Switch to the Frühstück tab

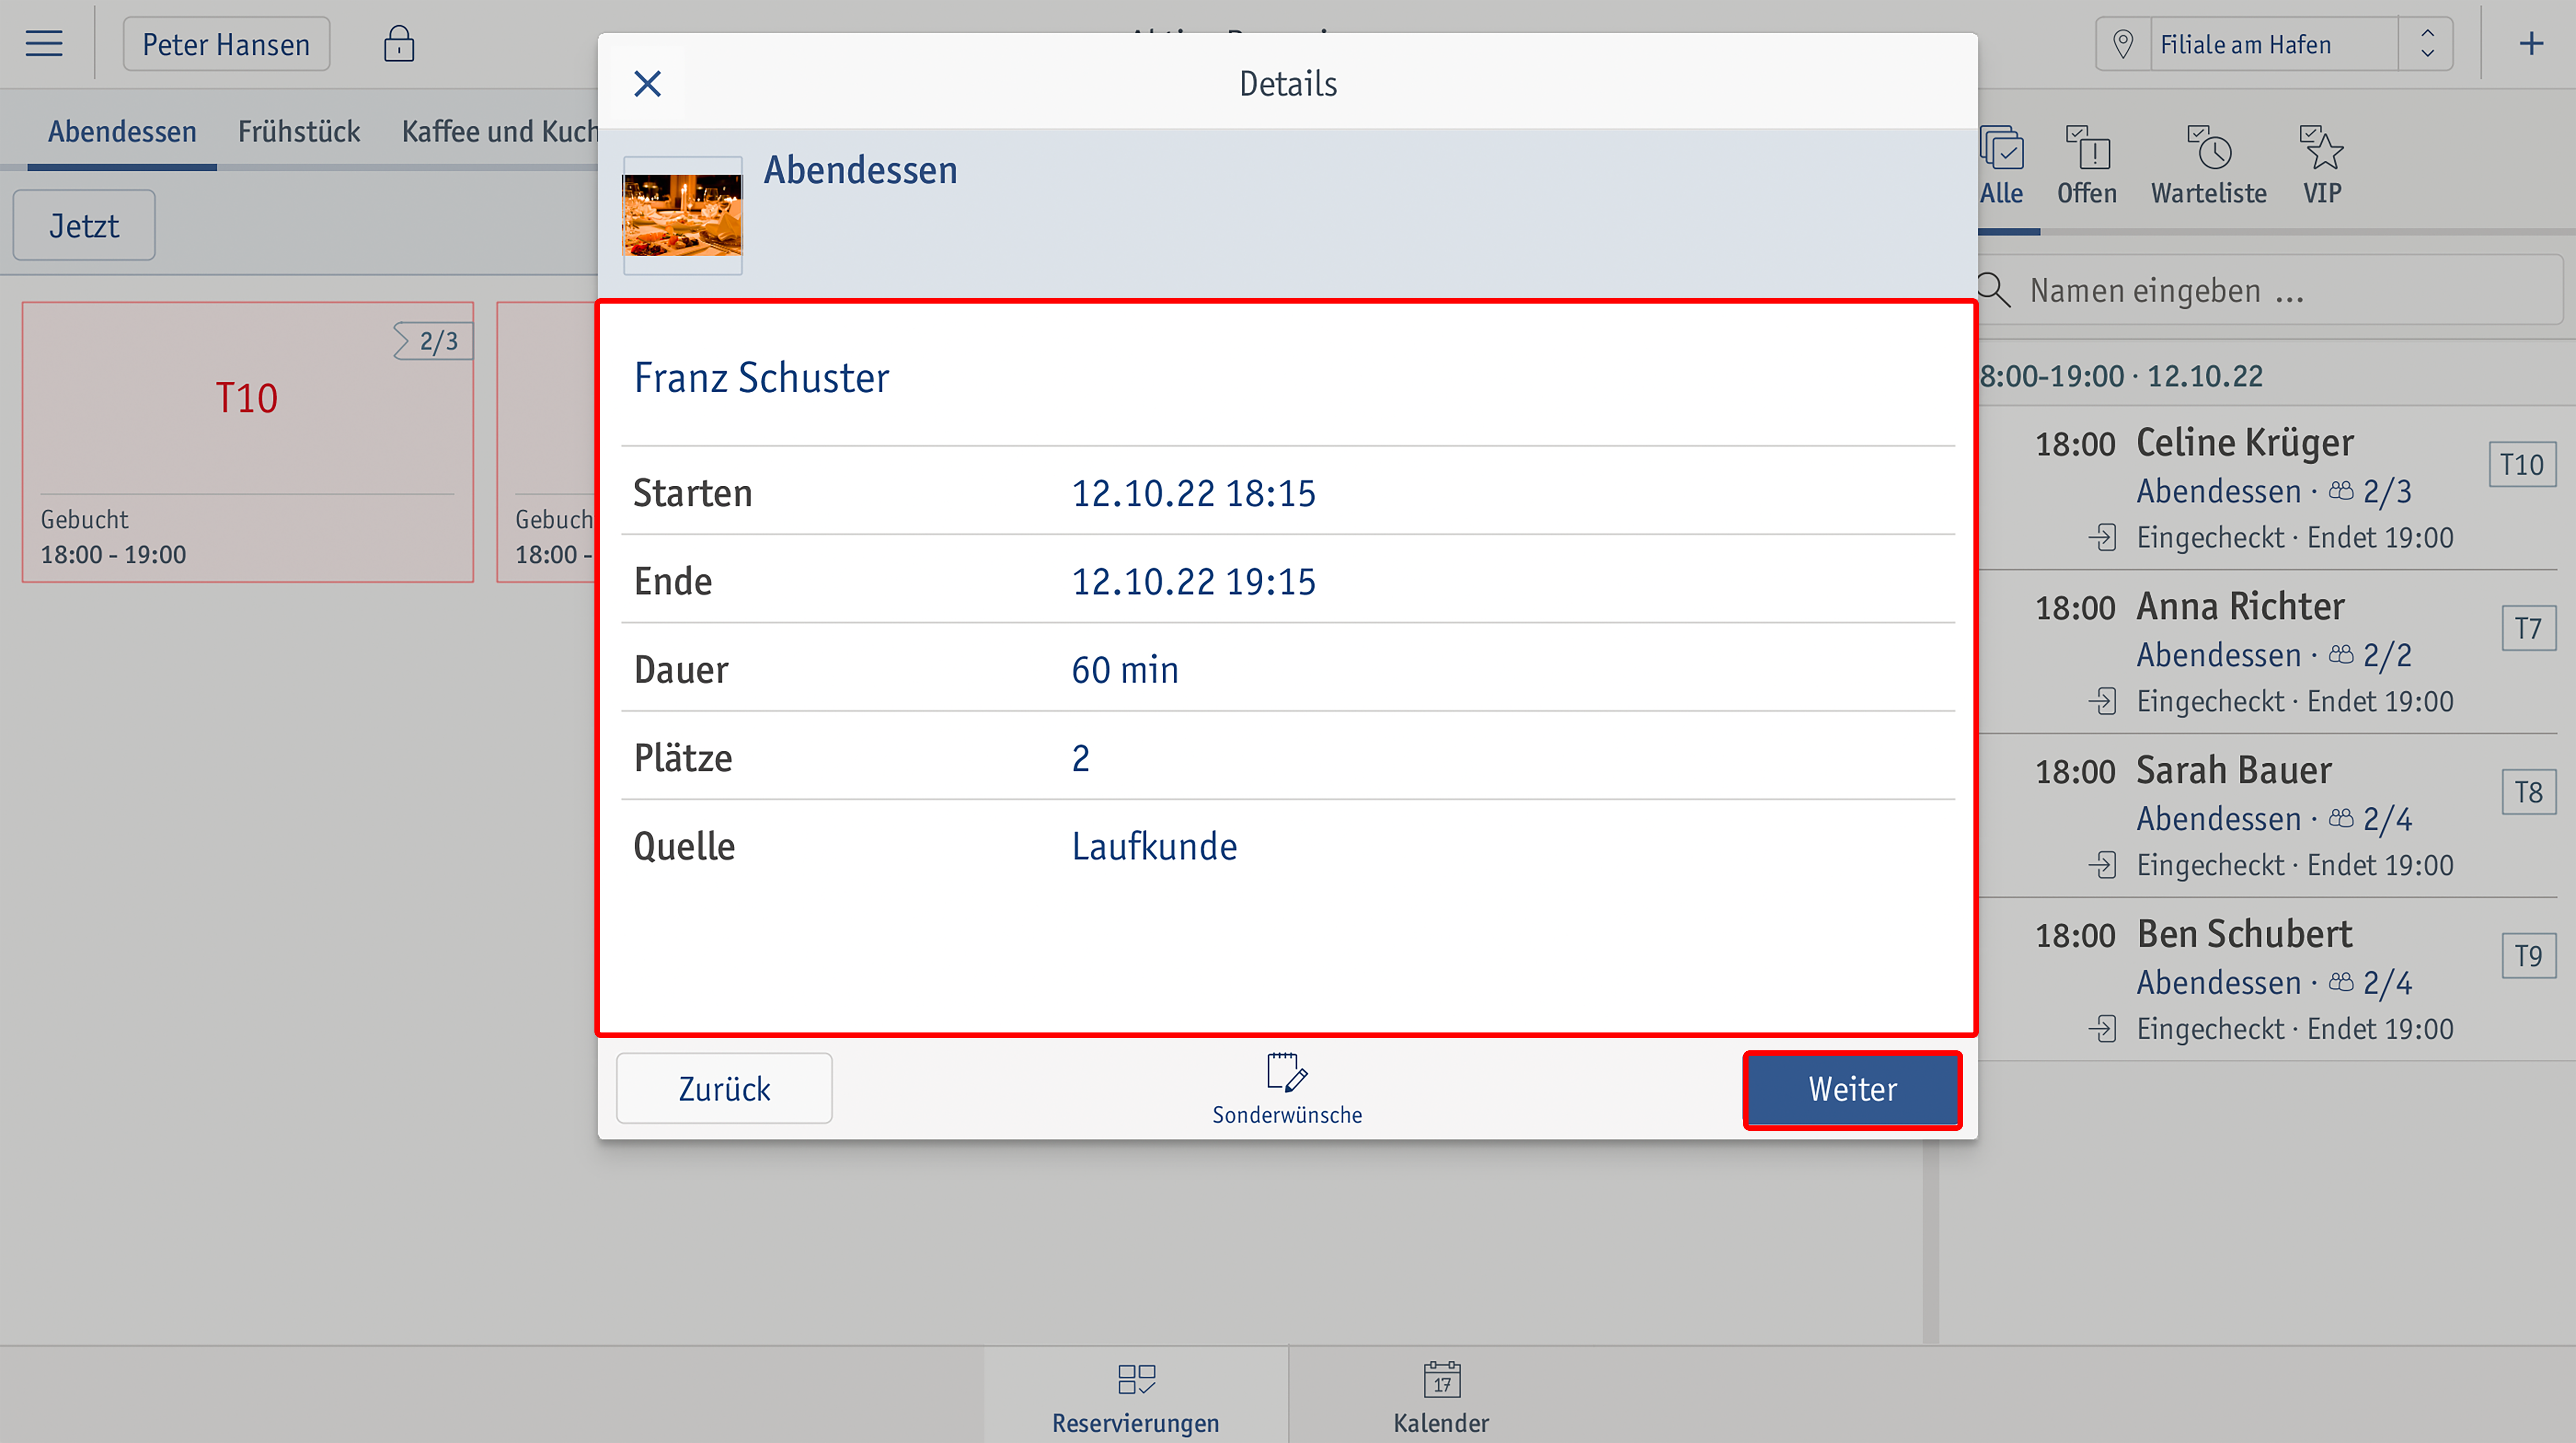coord(299,131)
